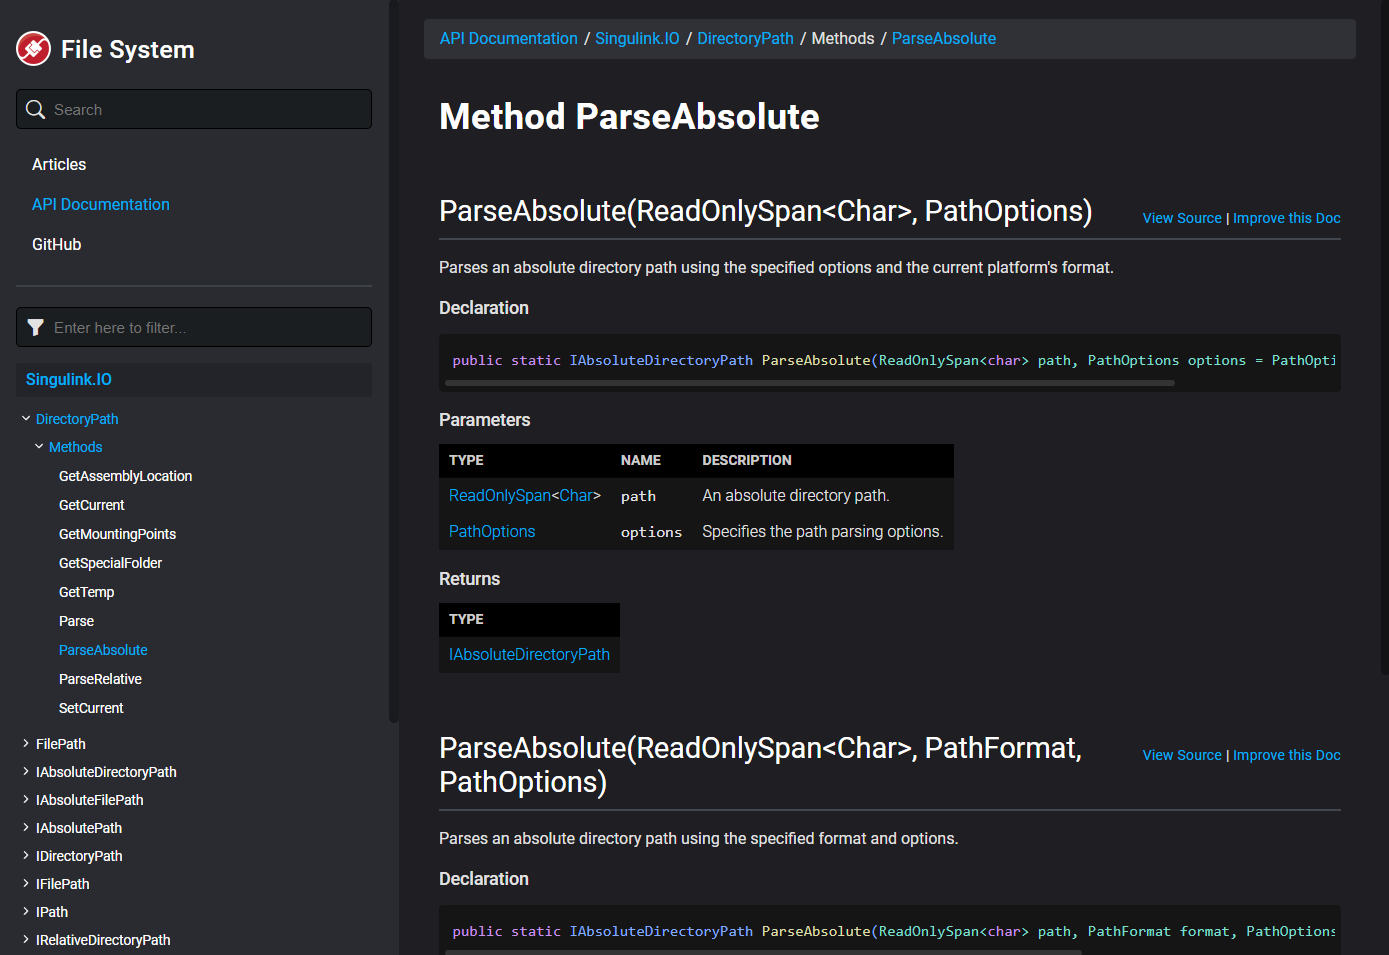Open GetSpecialFolder method page
The width and height of the screenshot is (1389, 955).
(x=110, y=563)
